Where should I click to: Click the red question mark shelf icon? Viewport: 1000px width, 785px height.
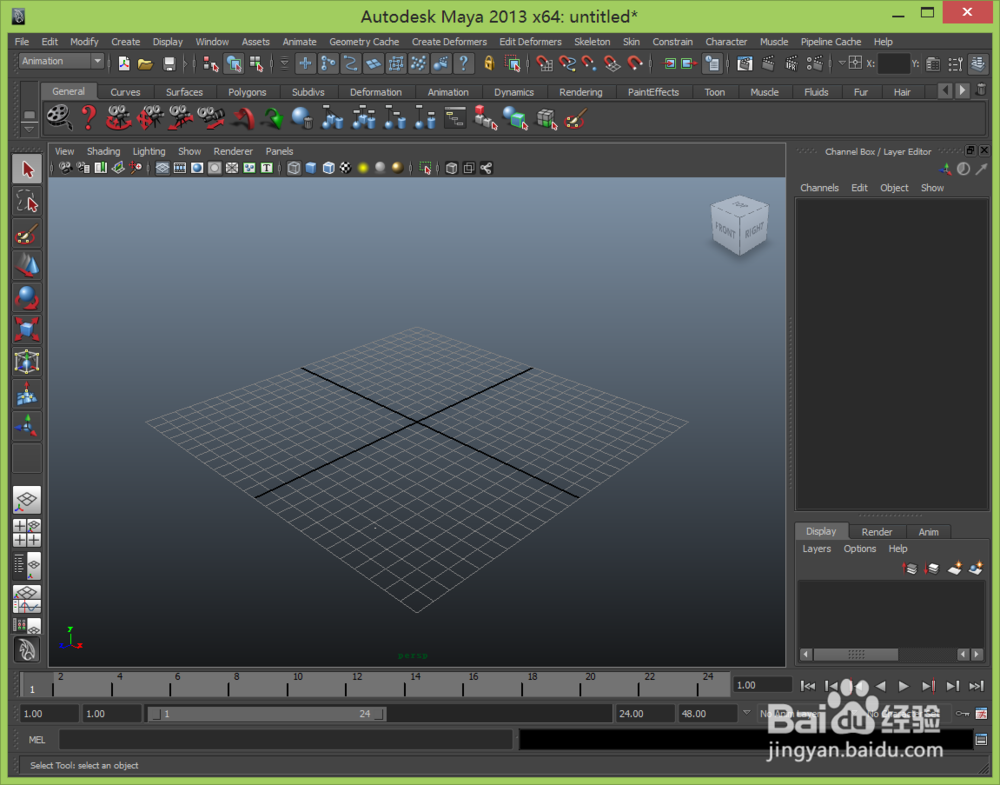[88, 118]
